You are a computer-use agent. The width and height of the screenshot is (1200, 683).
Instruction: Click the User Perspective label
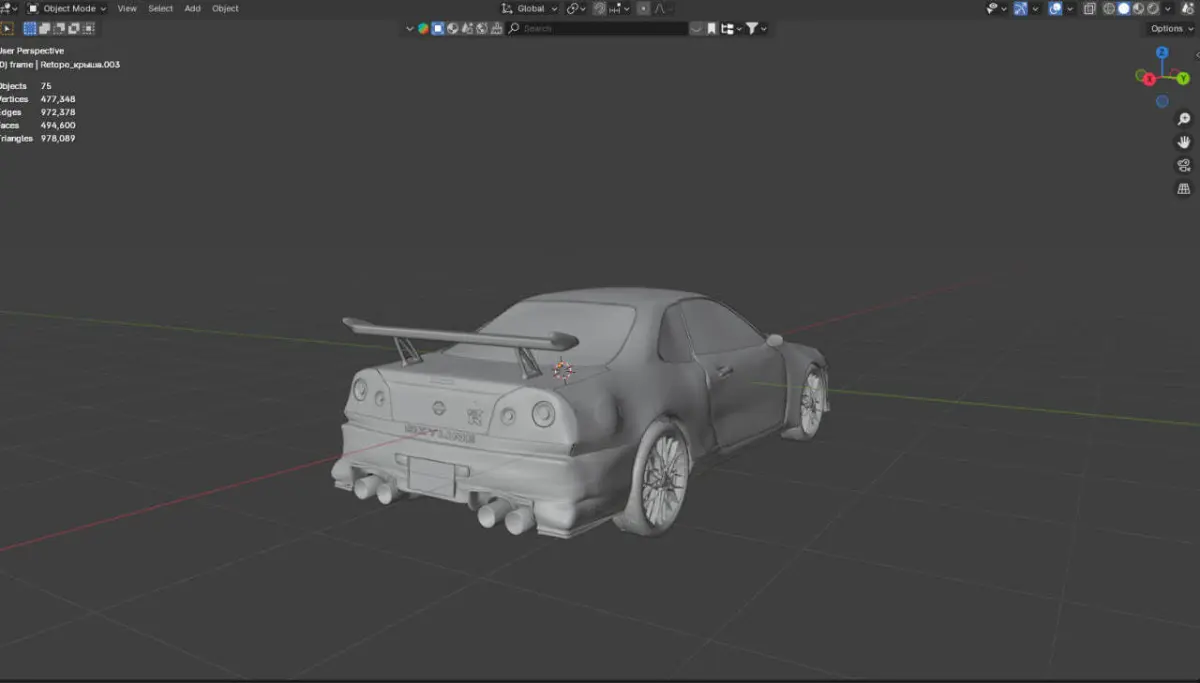pyautogui.click(x=31, y=50)
